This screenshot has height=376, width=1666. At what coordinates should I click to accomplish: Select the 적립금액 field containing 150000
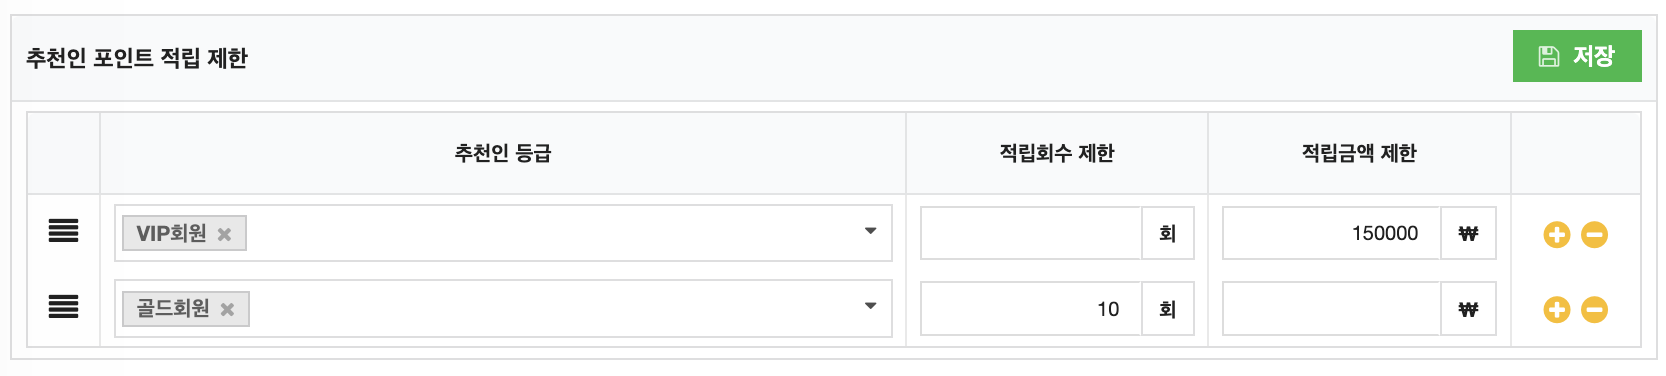[x=1331, y=233]
